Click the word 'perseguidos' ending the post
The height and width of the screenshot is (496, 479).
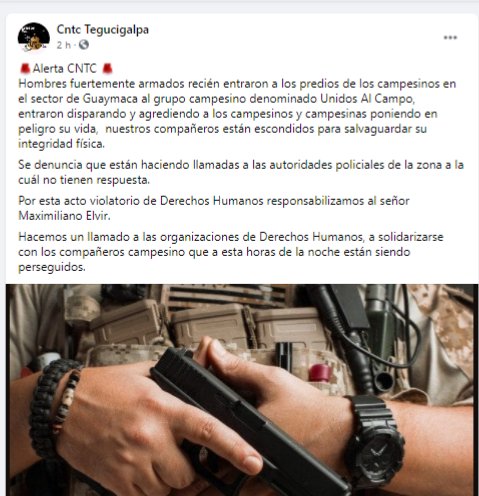click(52, 267)
